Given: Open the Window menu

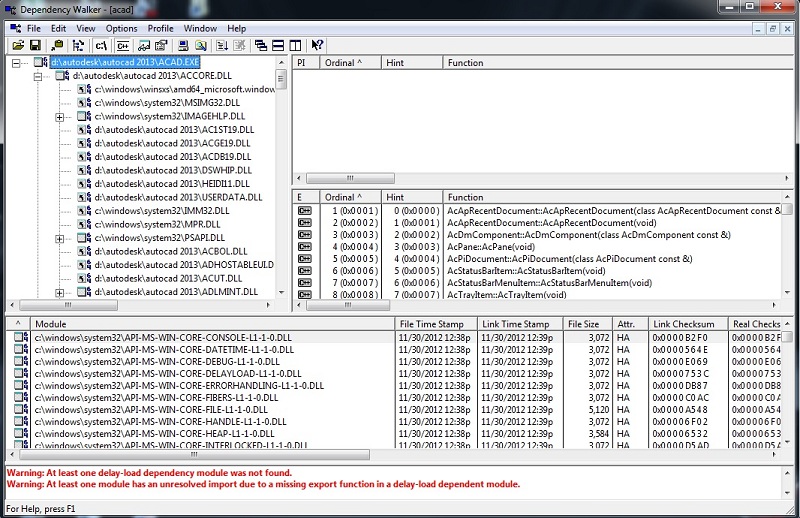Looking at the screenshot, I should [200, 29].
